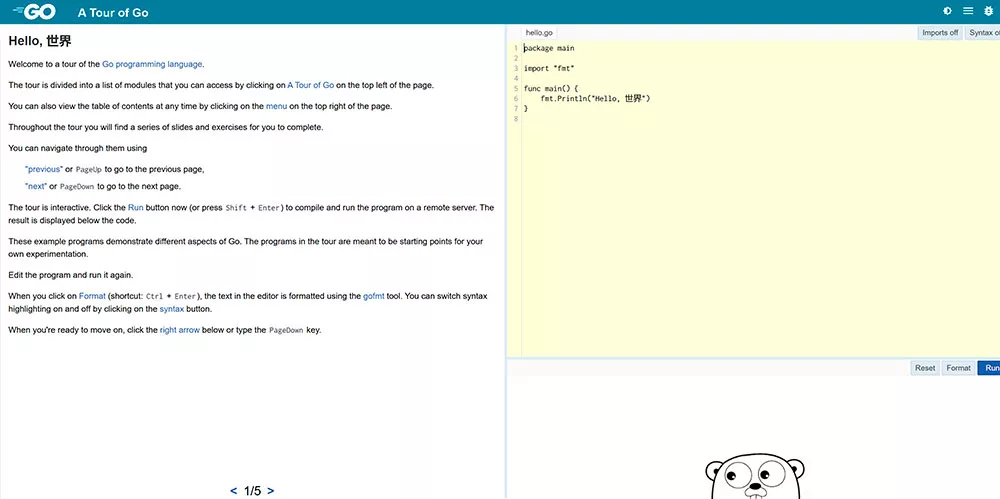Click the right arrow link in text
The image size is (1000, 499).
click(180, 330)
